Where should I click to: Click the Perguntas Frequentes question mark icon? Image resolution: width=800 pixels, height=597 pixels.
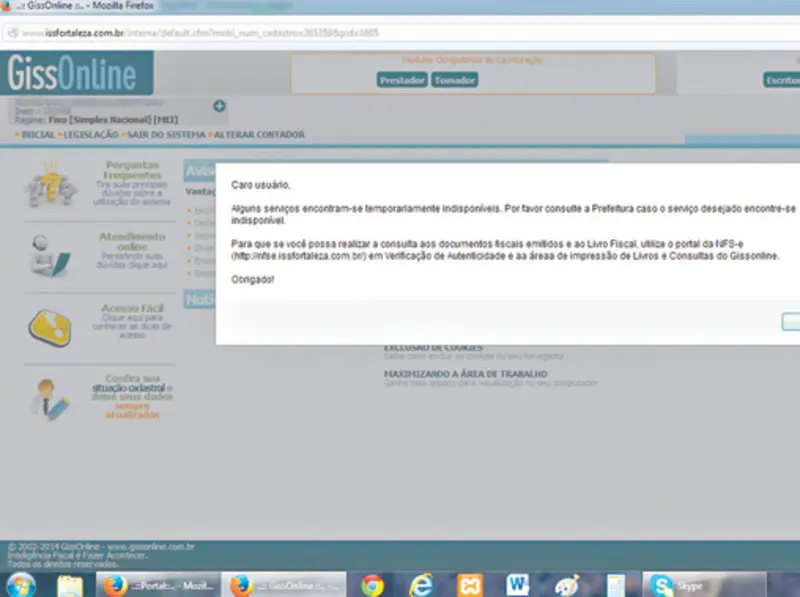coord(49,184)
